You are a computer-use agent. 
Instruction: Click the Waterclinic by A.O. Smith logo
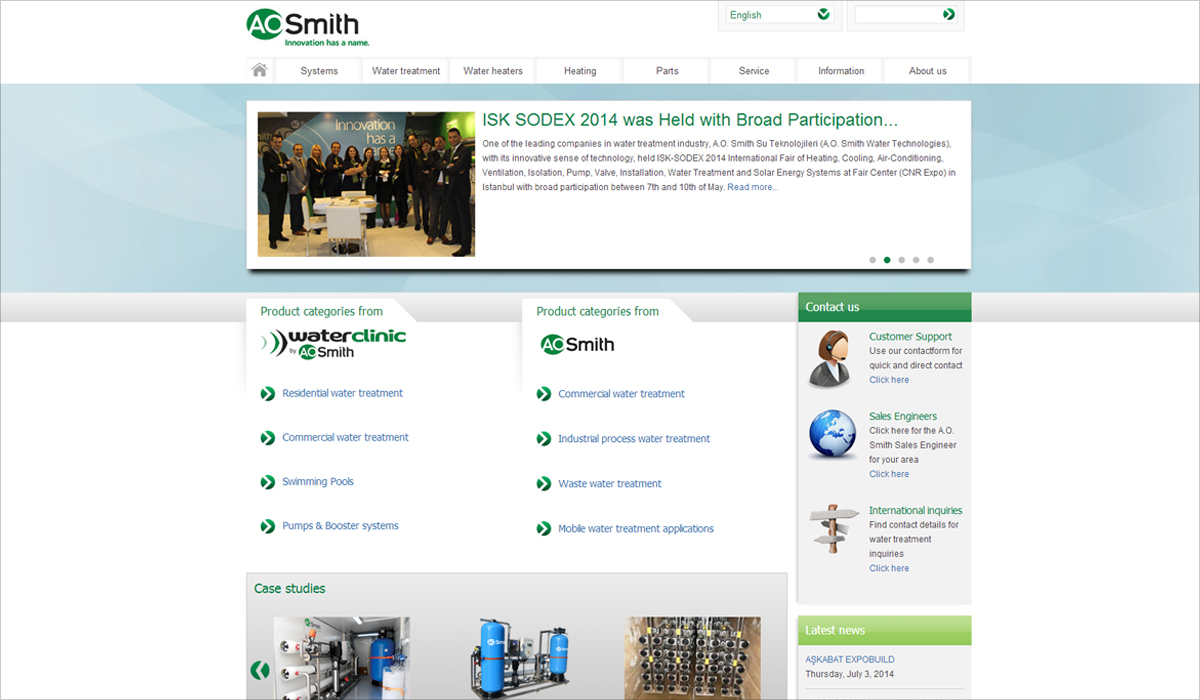pos(334,344)
